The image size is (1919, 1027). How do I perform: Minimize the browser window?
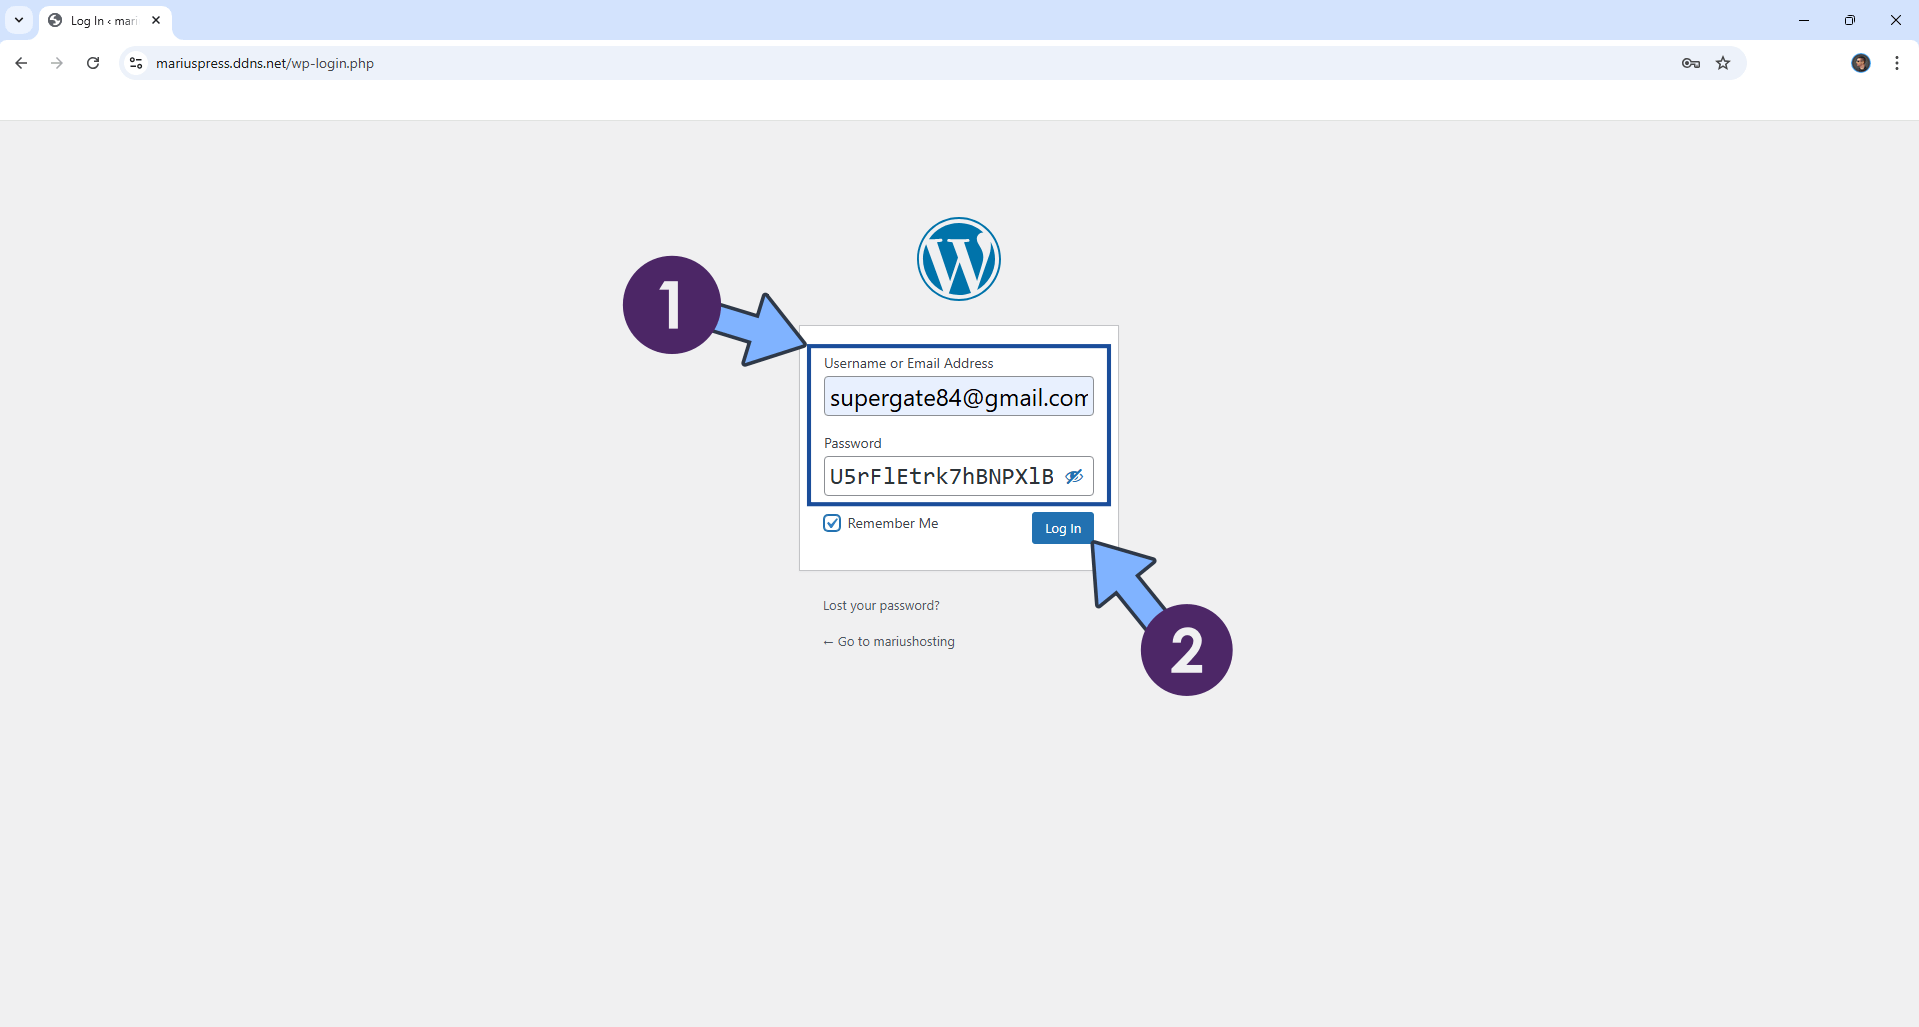click(1804, 20)
